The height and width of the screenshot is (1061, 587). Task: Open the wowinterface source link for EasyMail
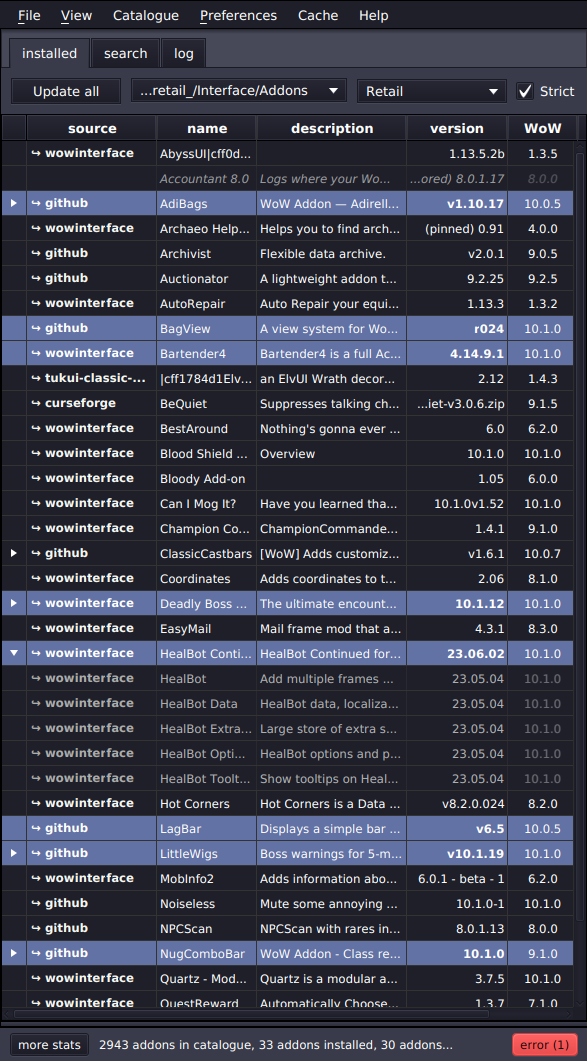point(83,629)
